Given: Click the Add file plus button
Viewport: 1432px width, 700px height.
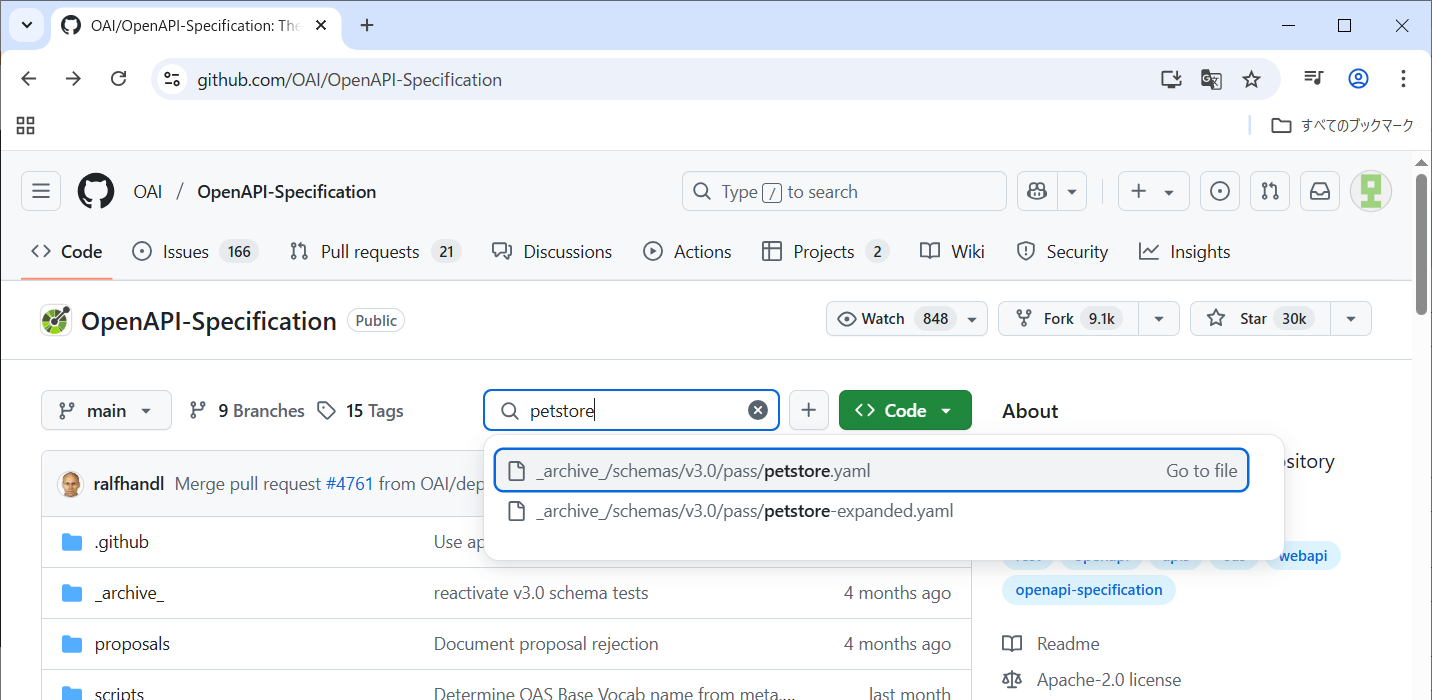Looking at the screenshot, I should click(809, 410).
